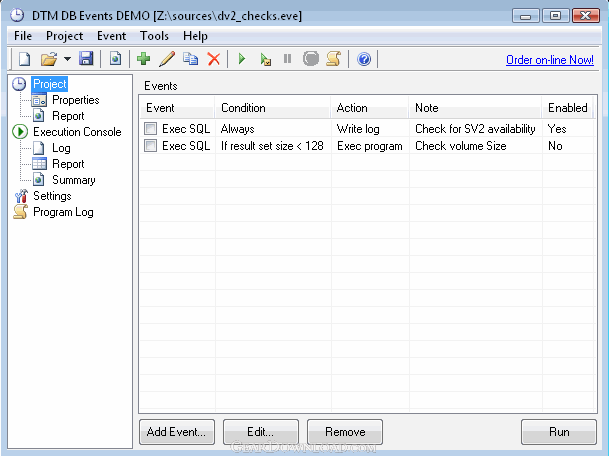This screenshot has width=609, height=456.
Task: Open the Help menu
Action: click(195, 36)
